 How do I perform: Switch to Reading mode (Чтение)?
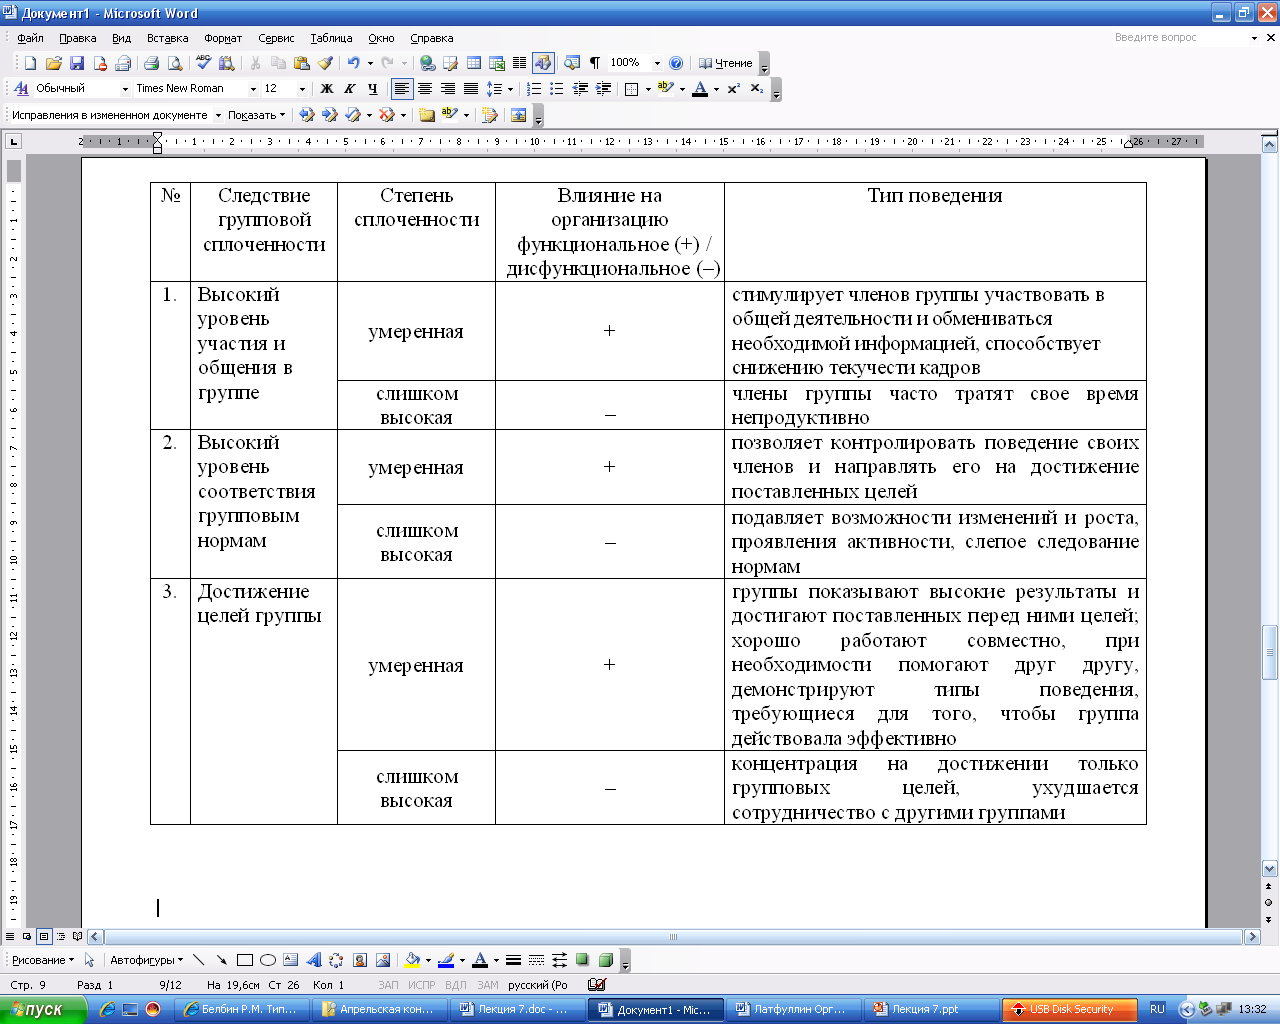726,63
